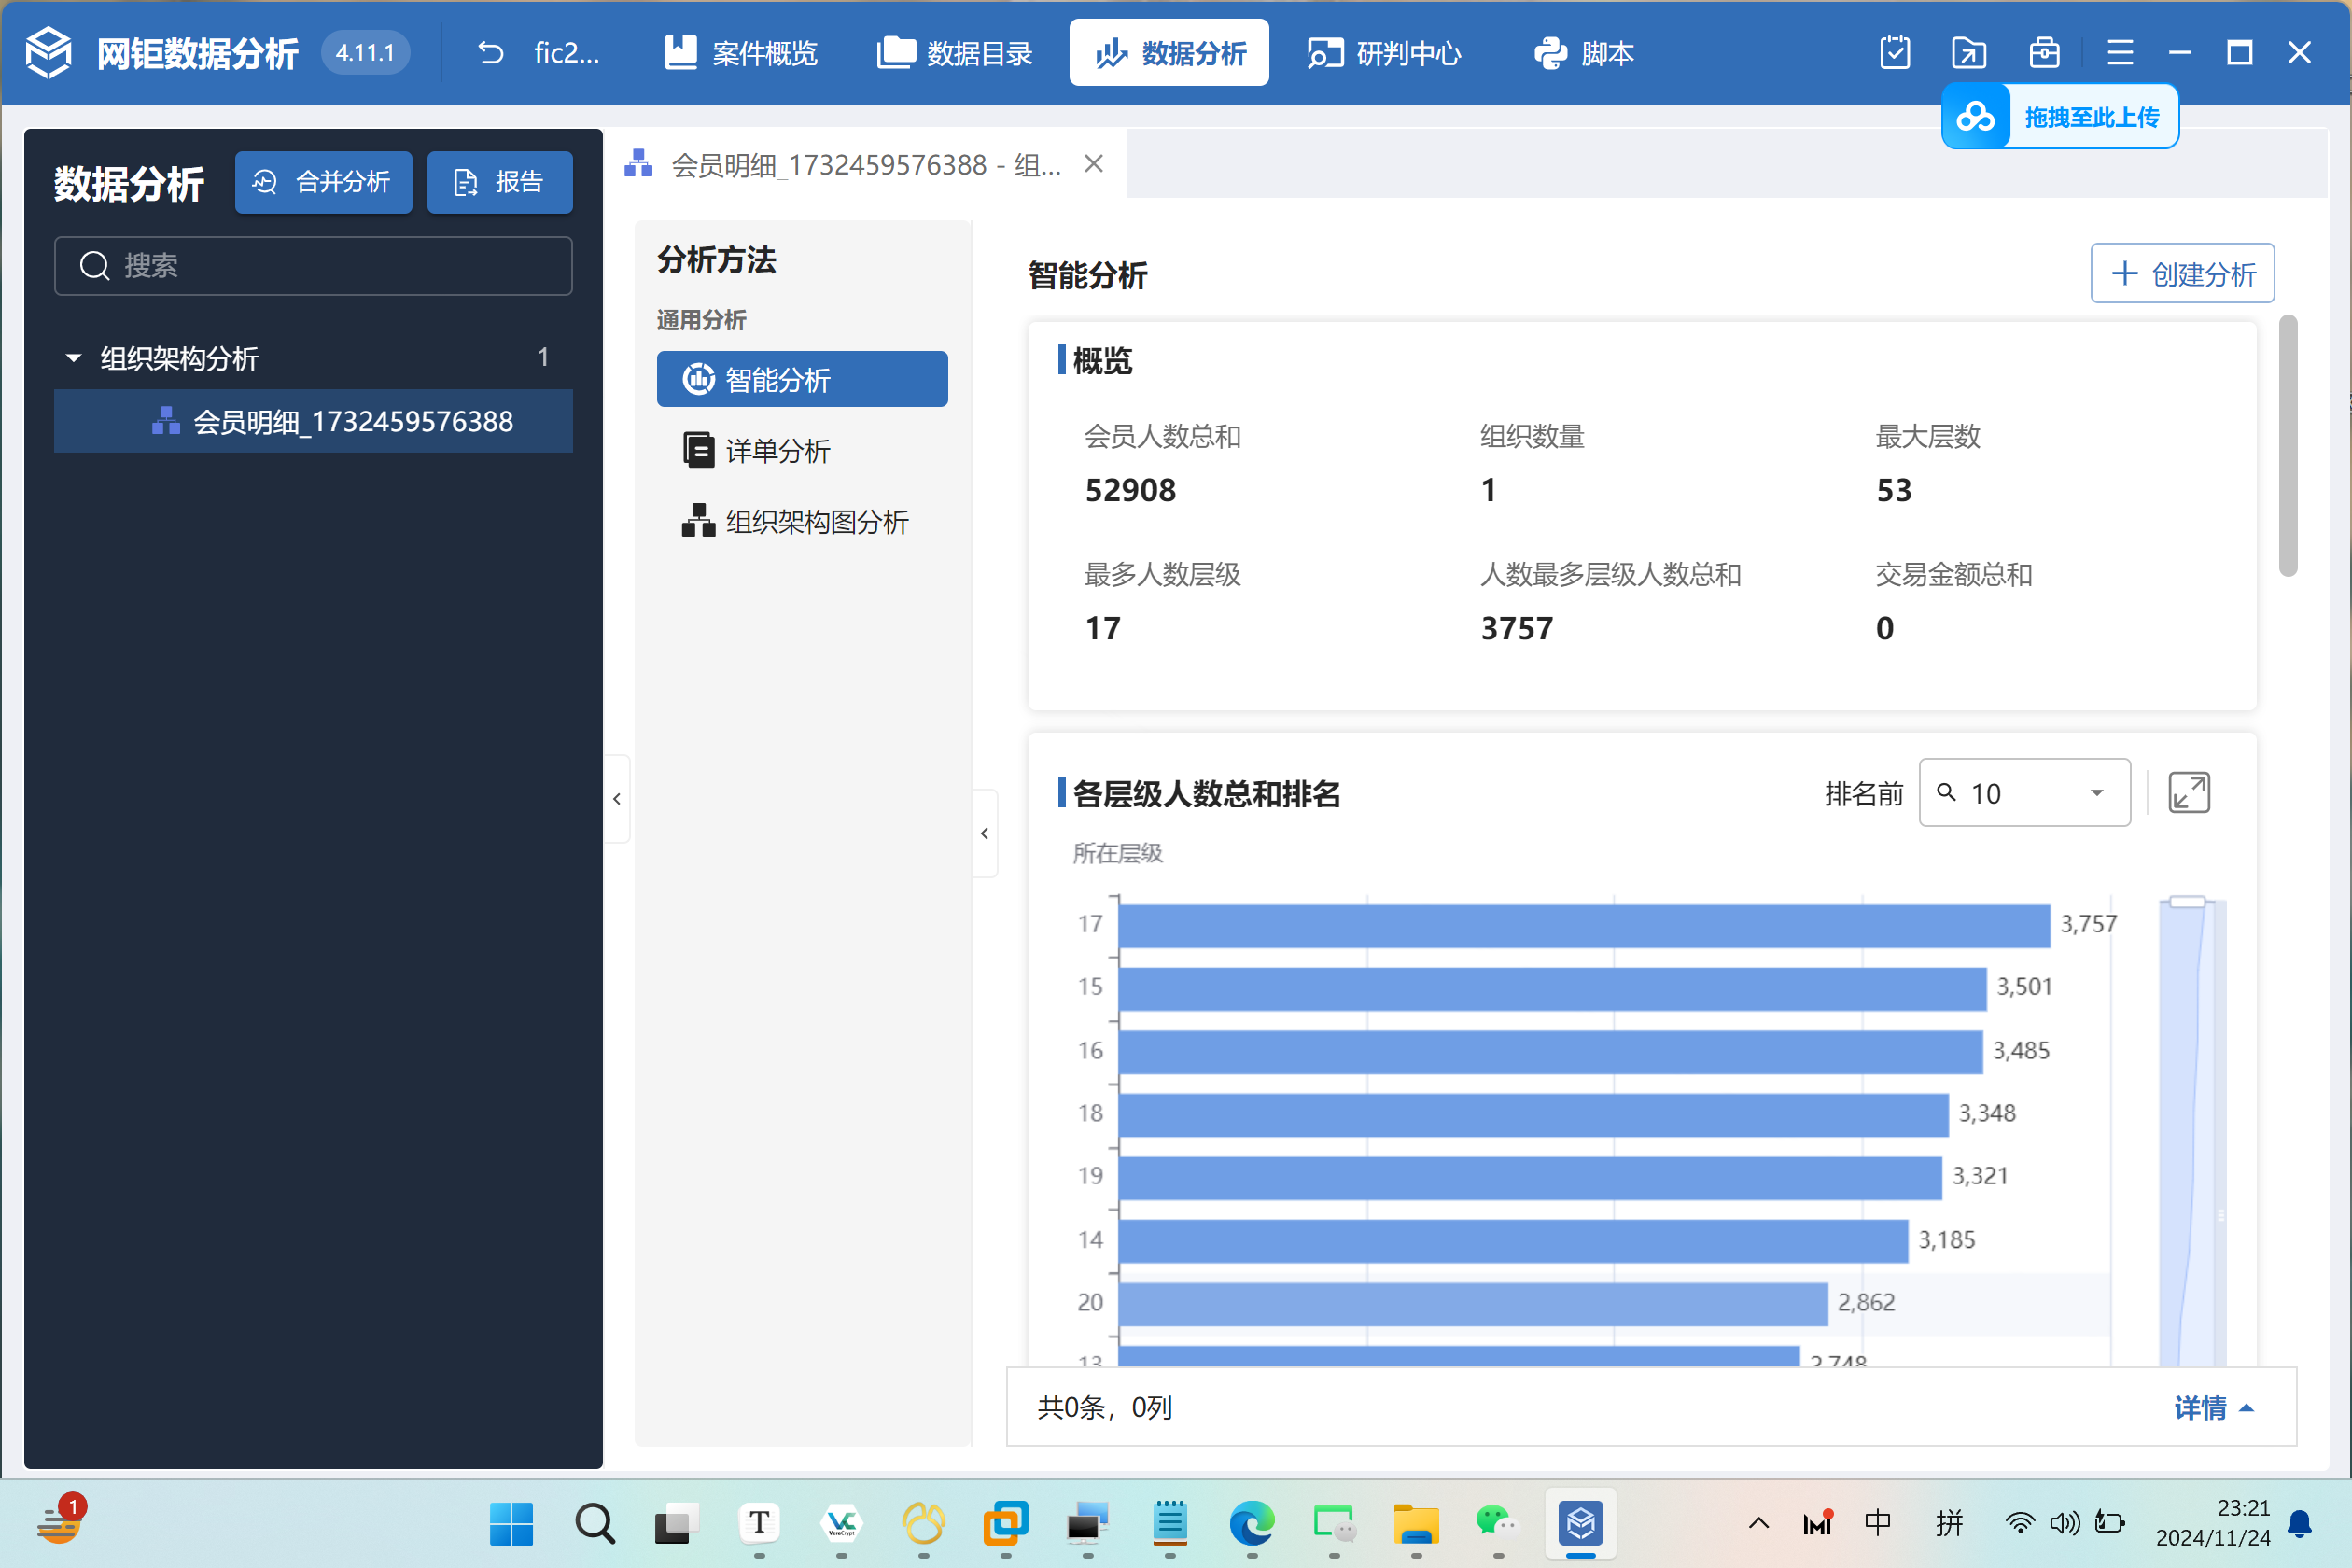The height and width of the screenshot is (1568, 2352).
Task: Open the notification bell icon
Action: pyautogui.click(x=2300, y=1524)
